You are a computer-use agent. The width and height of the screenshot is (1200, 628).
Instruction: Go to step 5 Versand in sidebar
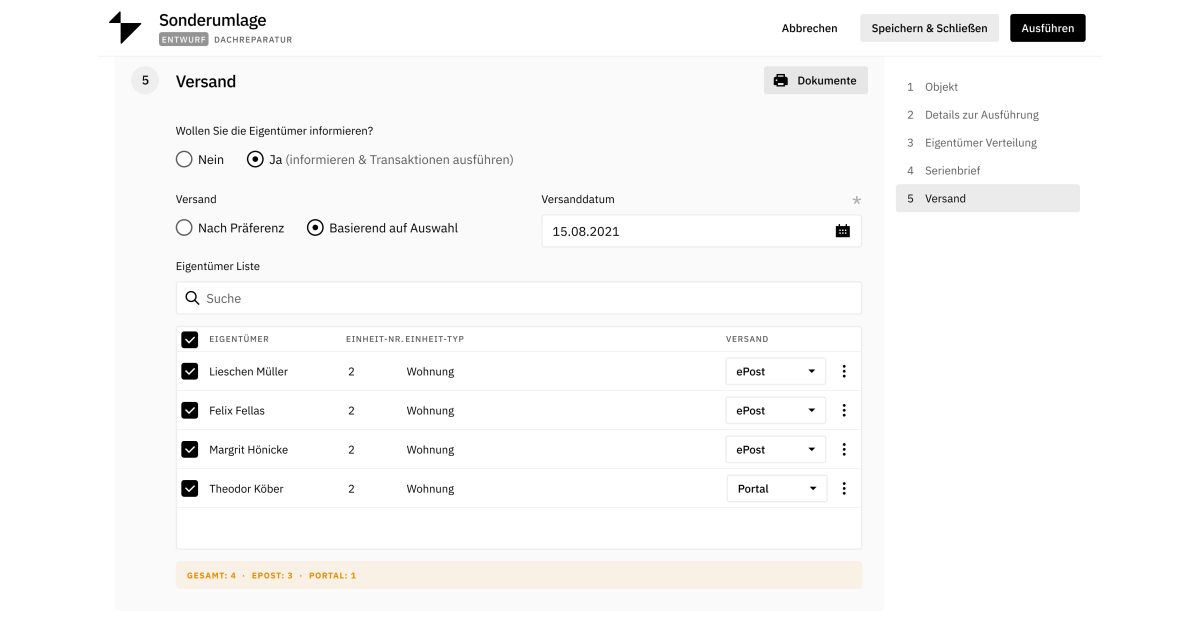click(988, 198)
